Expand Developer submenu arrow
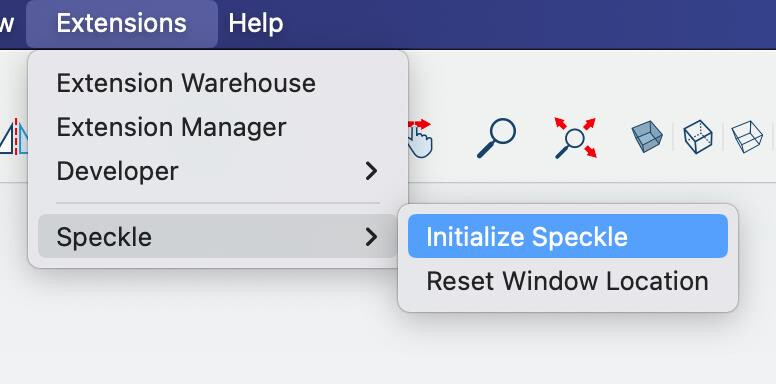This screenshot has height=384, width=776. [371, 171]
